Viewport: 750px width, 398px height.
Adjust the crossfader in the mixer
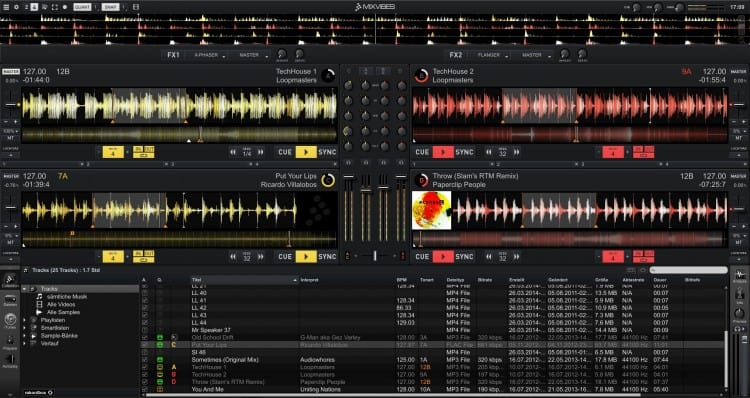375,256
